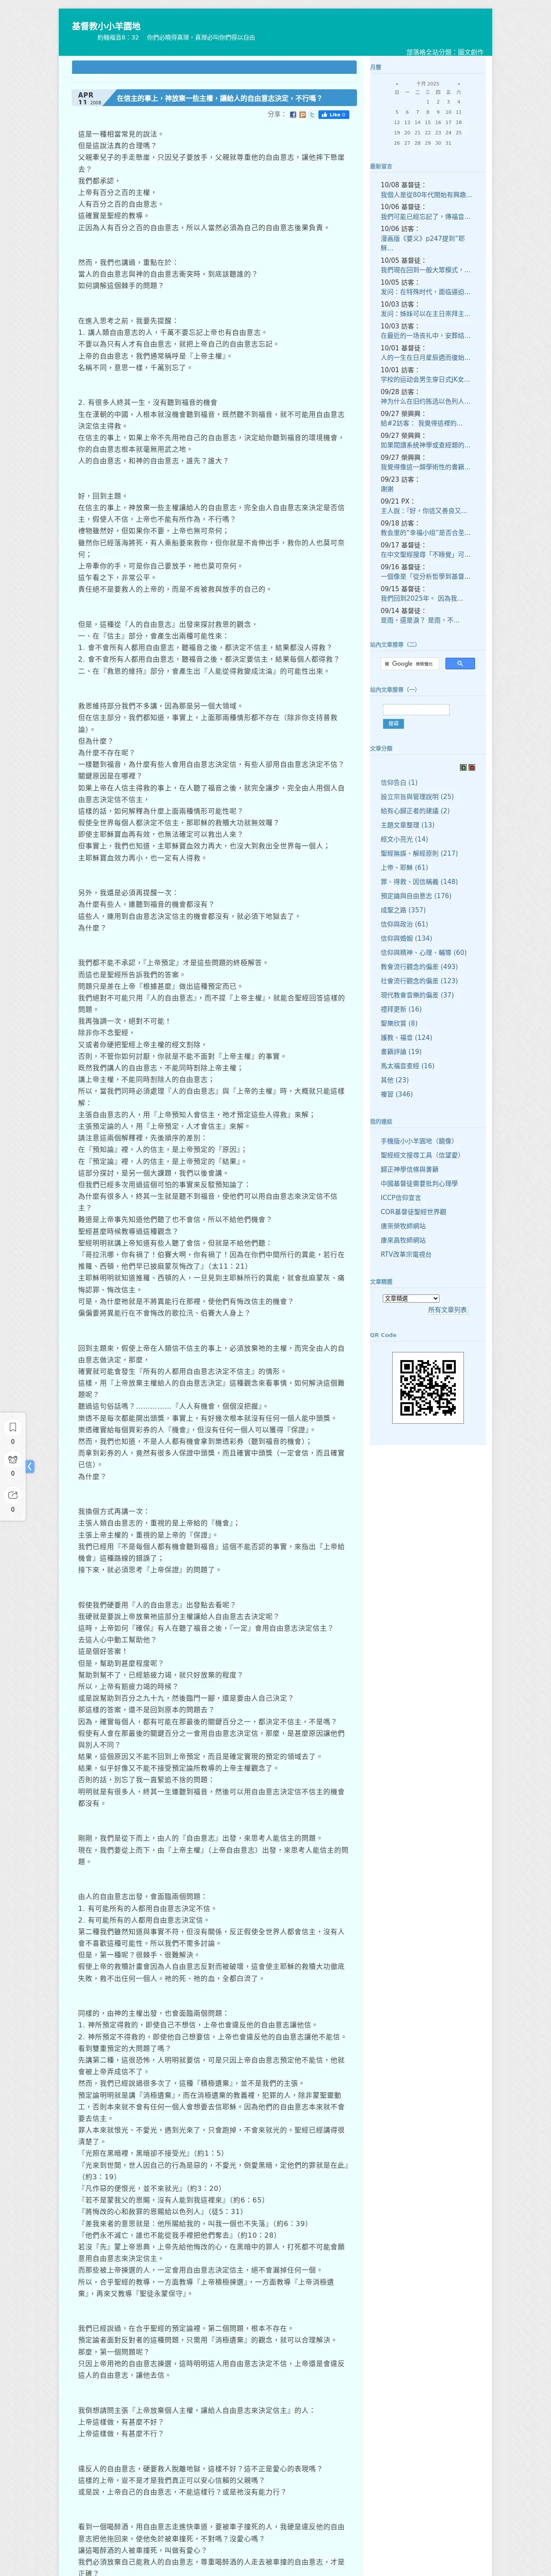This screenshot has width=551, height=2576.
Task: Click the bookmark icon in floating sidebar
Action: pos(13,1427)
